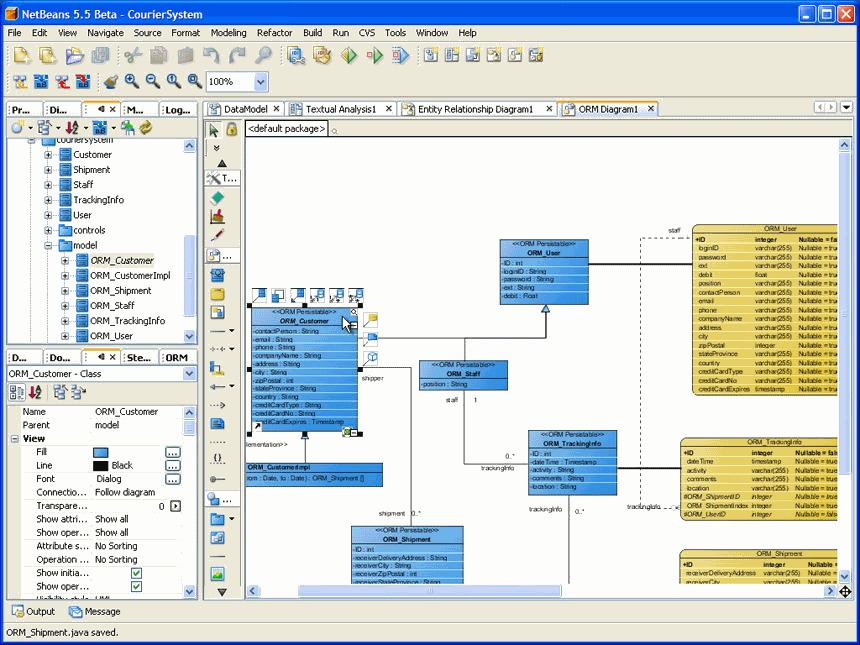Open the Modeling menu
This screenshot has width=860, height=645.
coord(228,33)
